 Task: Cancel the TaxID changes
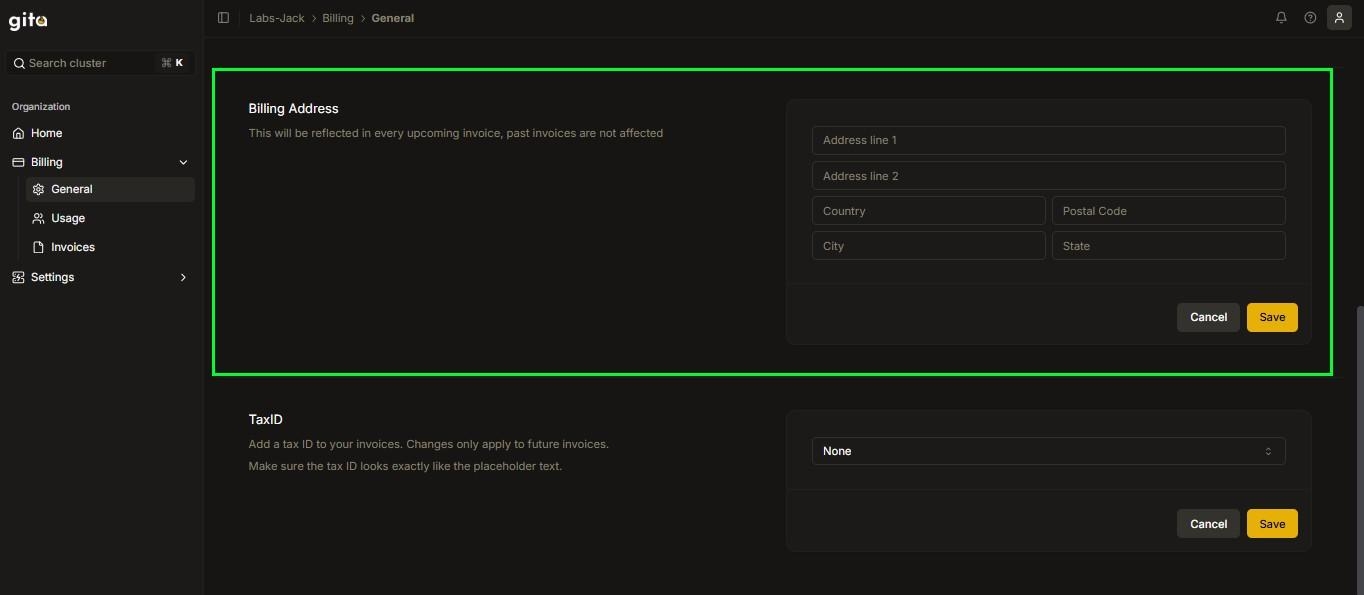click(x=1208, y=524)
